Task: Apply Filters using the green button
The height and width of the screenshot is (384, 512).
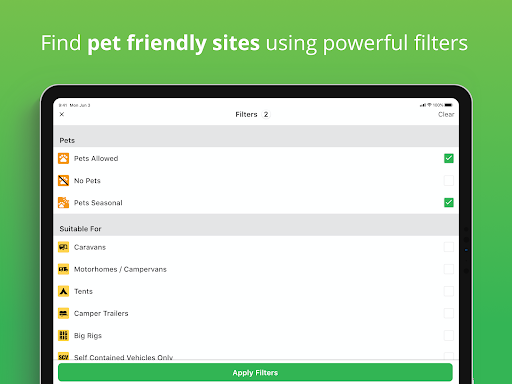Action: [255, 372]
